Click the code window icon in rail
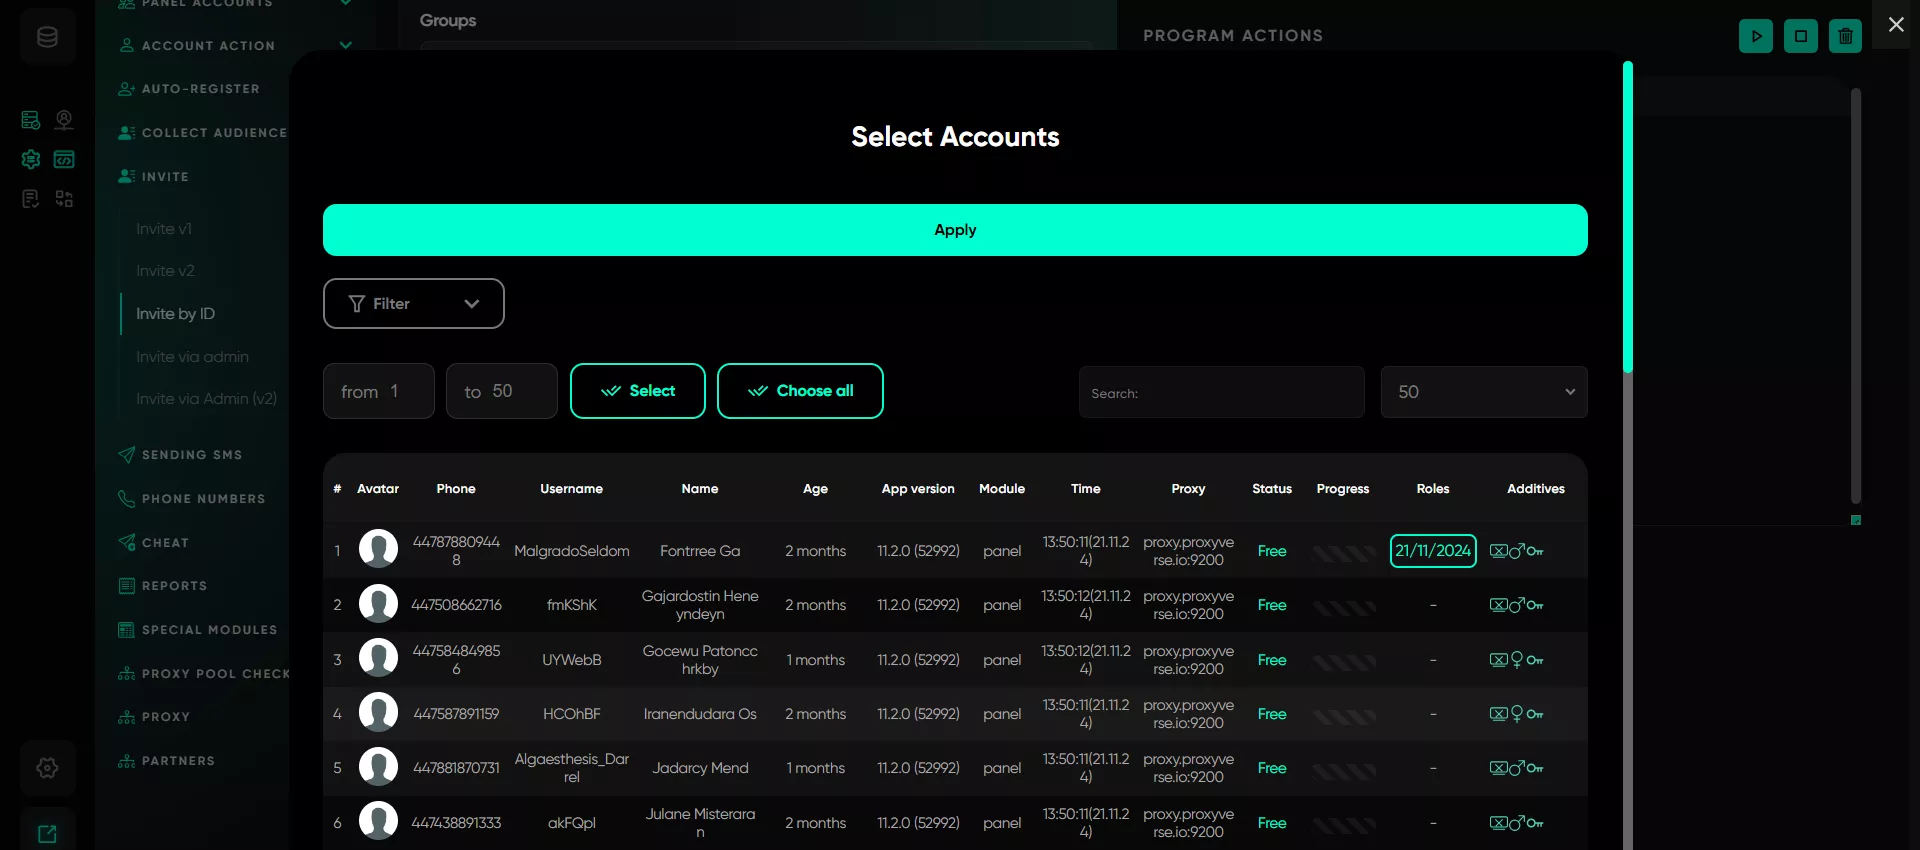 pyautogui.click(x=64, y=159)
